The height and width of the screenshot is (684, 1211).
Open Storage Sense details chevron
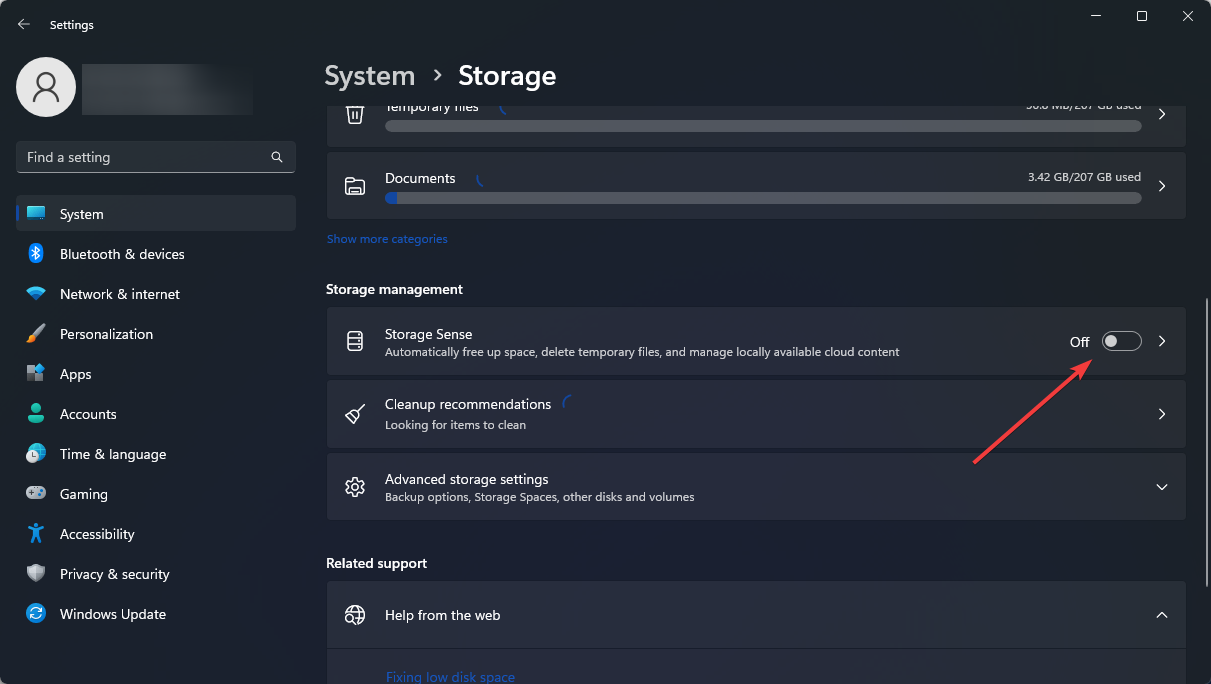[1162, 342]
